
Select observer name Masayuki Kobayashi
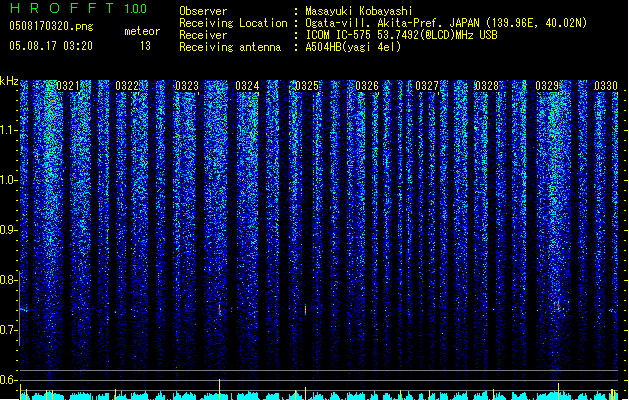click(x=359, y=11)
